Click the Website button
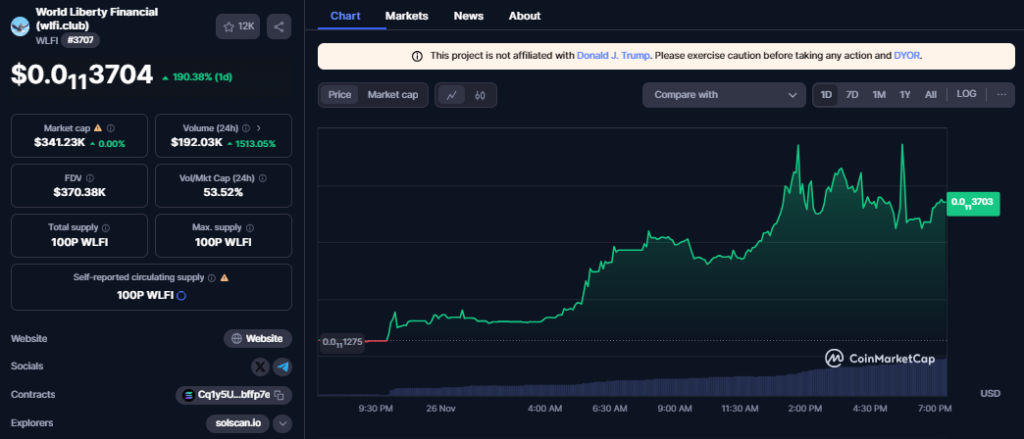This screenshot has height=439, width=1024. pyautogui.click(x=258, y=339)
